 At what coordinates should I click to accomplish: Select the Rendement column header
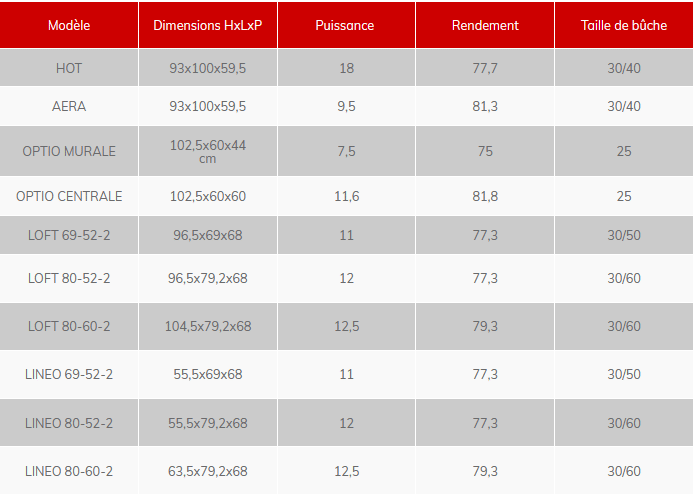point(485,25)
